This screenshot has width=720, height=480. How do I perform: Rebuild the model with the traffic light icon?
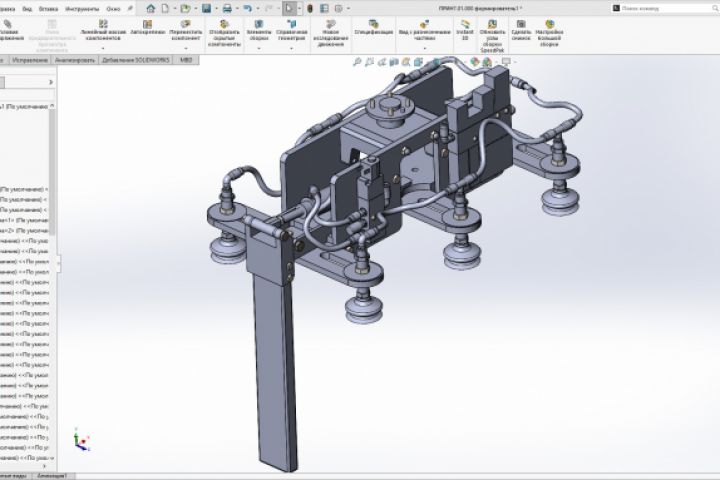click(310, 8)
